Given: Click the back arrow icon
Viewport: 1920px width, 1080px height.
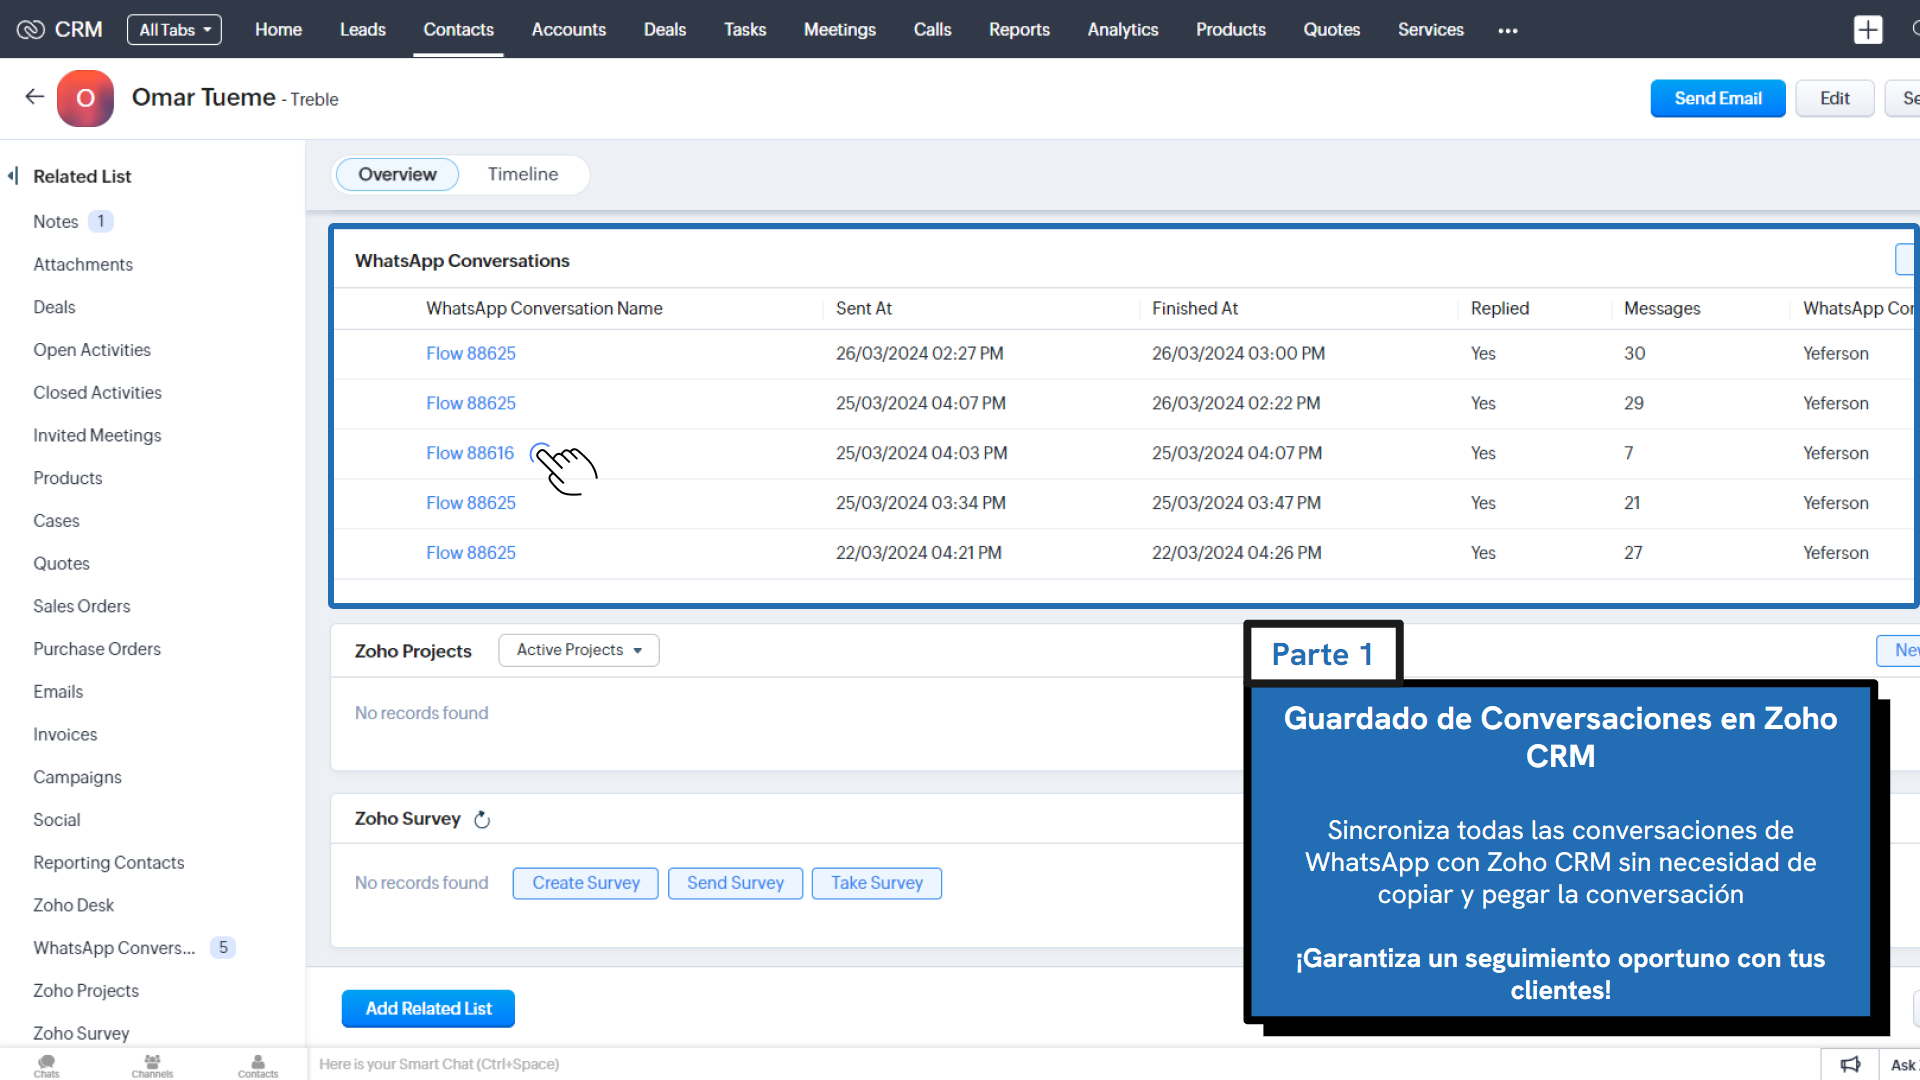Looking at the screenshot, I should (35, 97).
